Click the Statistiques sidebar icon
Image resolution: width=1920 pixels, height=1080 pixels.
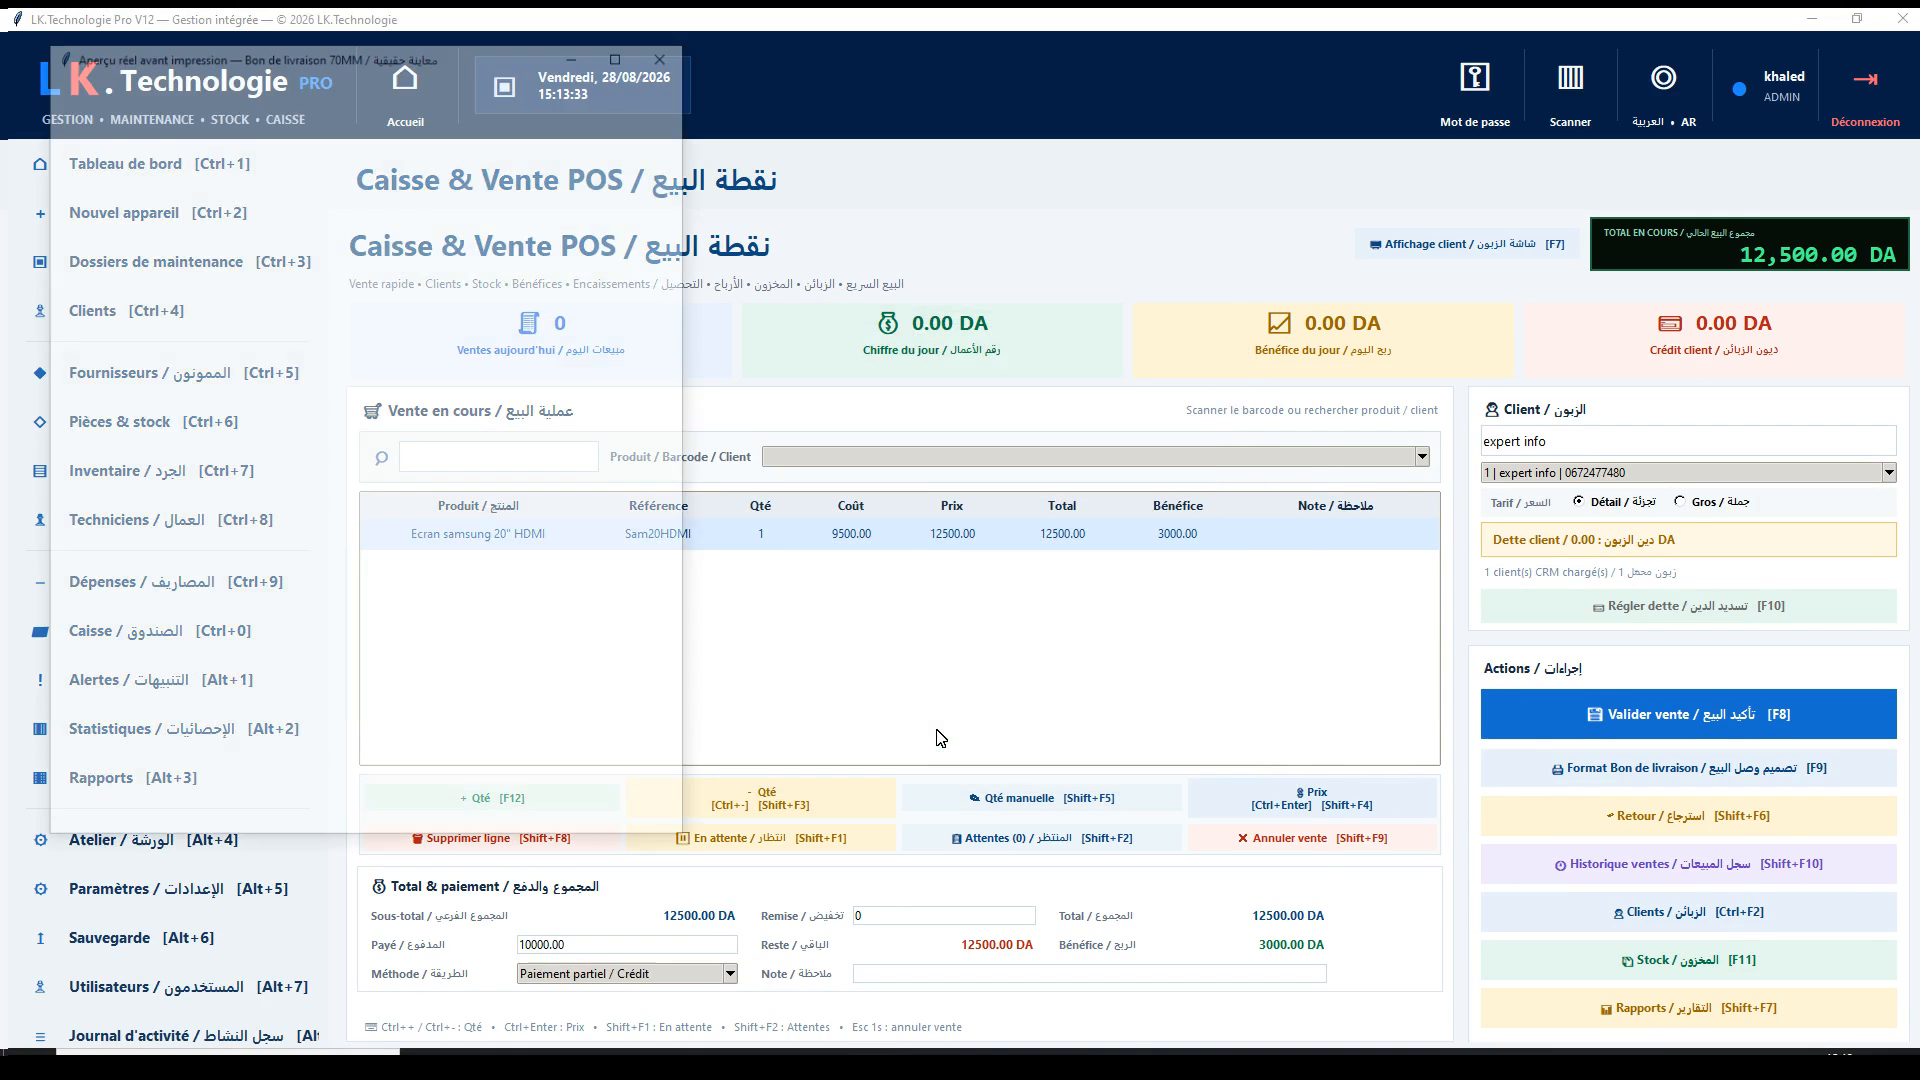[x=40, y=729]
